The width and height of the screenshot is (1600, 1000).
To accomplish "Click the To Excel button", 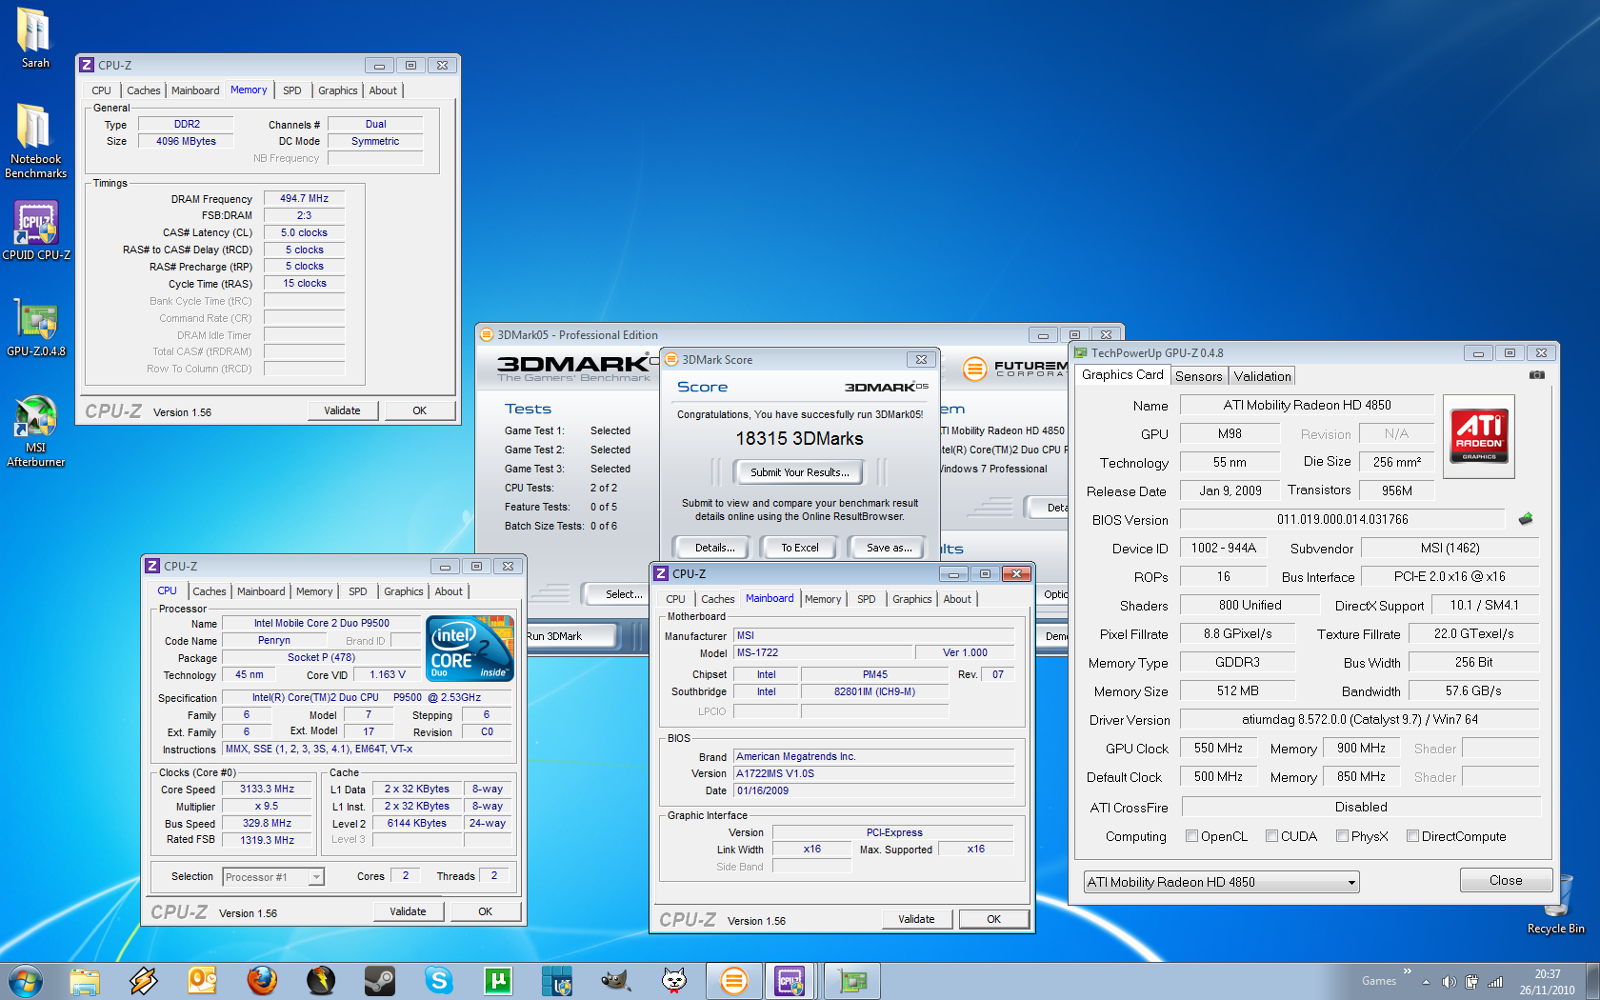I will coord(799,547).
